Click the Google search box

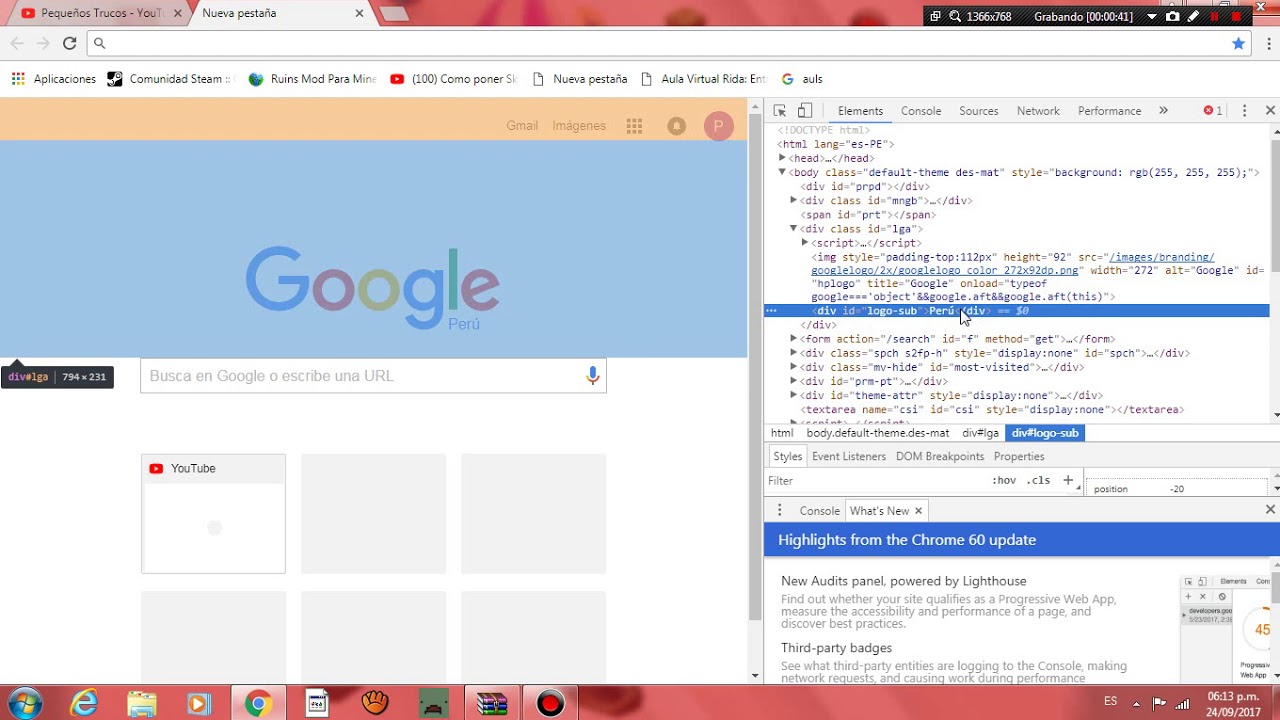pos(373,376)
